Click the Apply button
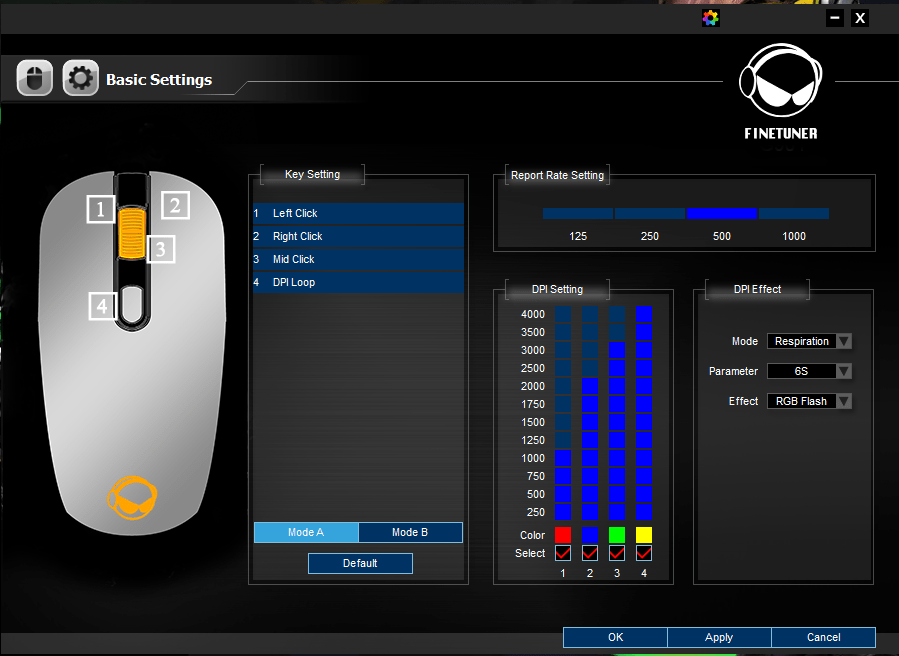The height and width of the screenshot is (656, 899). [719, 637]
